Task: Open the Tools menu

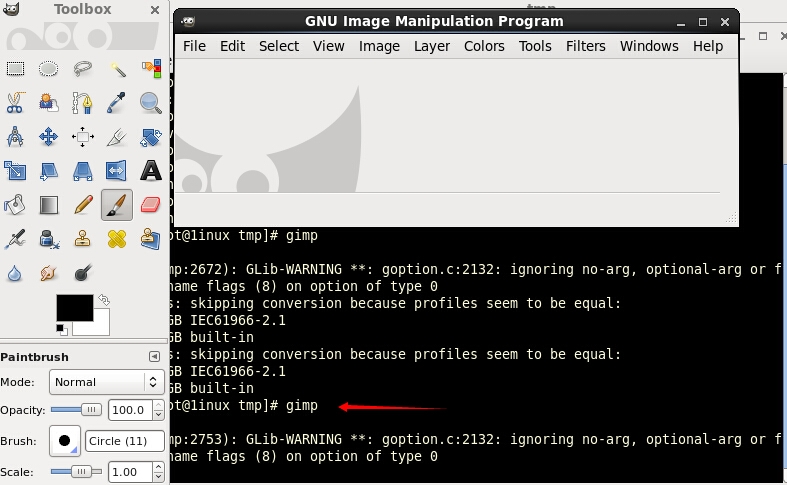Action: point(535,46)
